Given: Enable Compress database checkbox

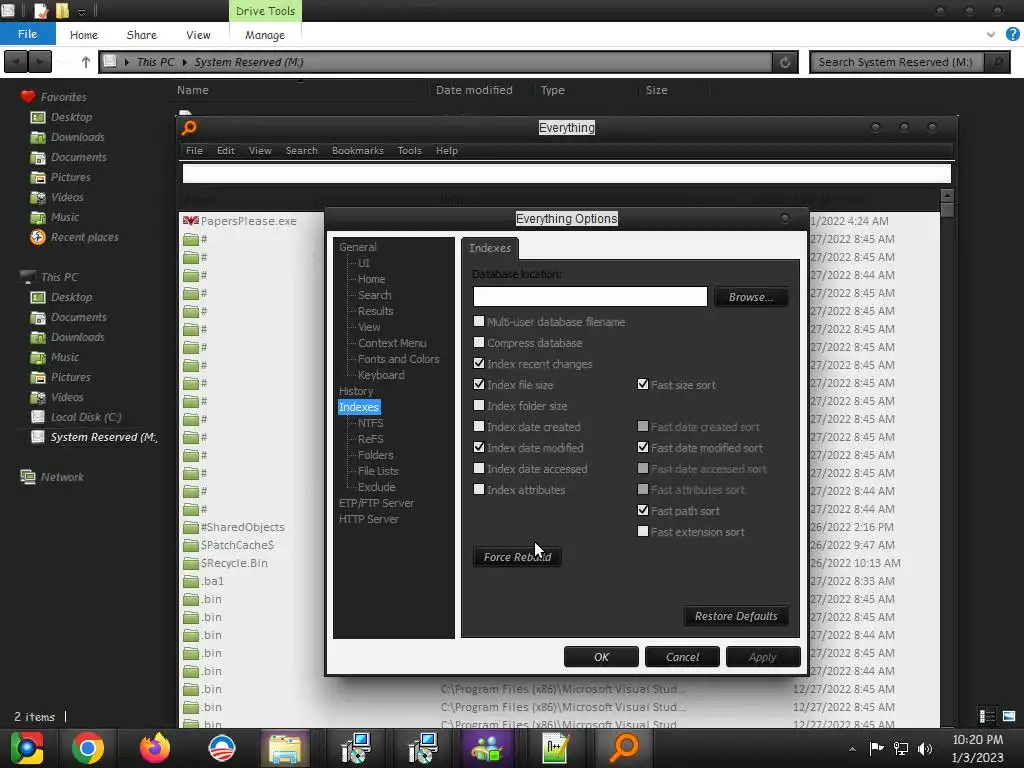Looking at the screenshot, I should (x=479, y=342).
